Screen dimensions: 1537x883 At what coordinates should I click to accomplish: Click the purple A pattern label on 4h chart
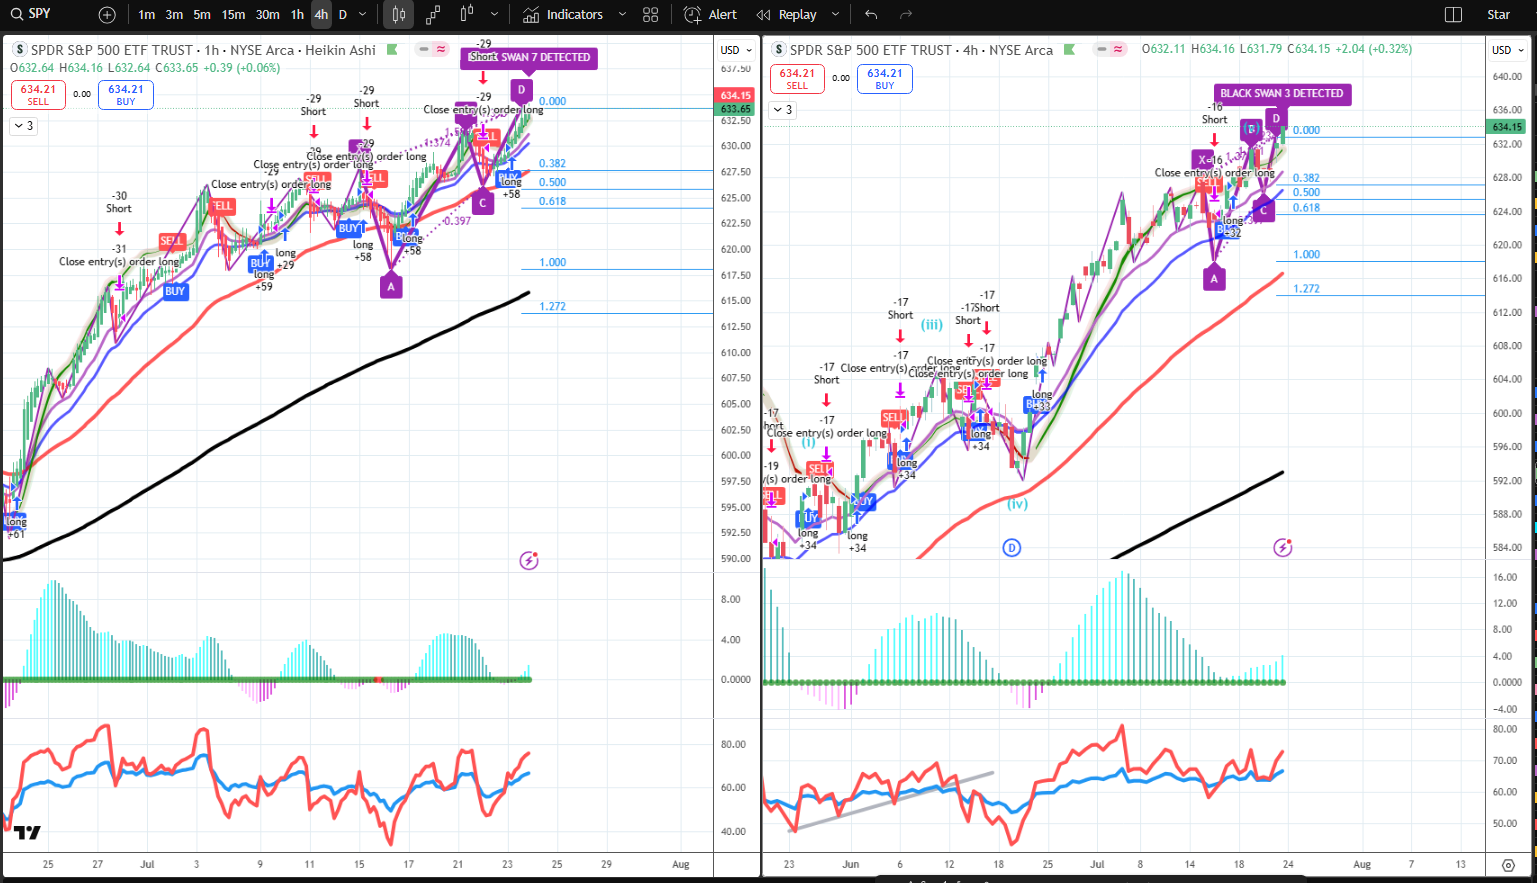[x=1214, y=279]
